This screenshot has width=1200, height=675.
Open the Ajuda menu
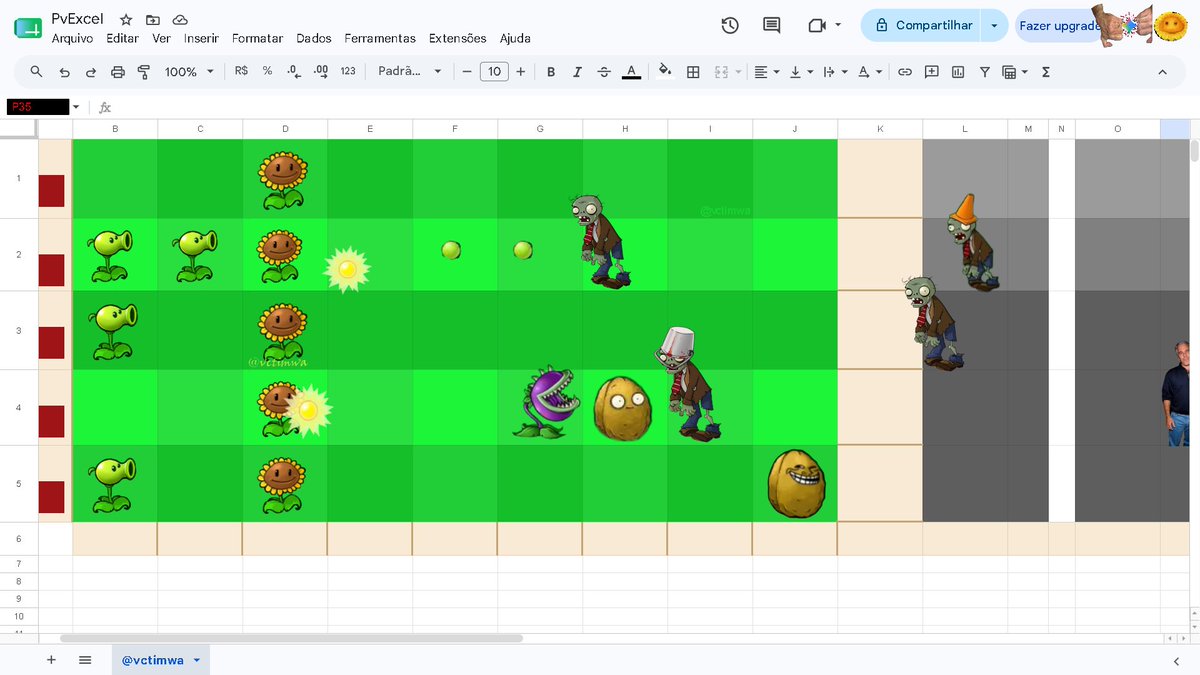(515, 38)
